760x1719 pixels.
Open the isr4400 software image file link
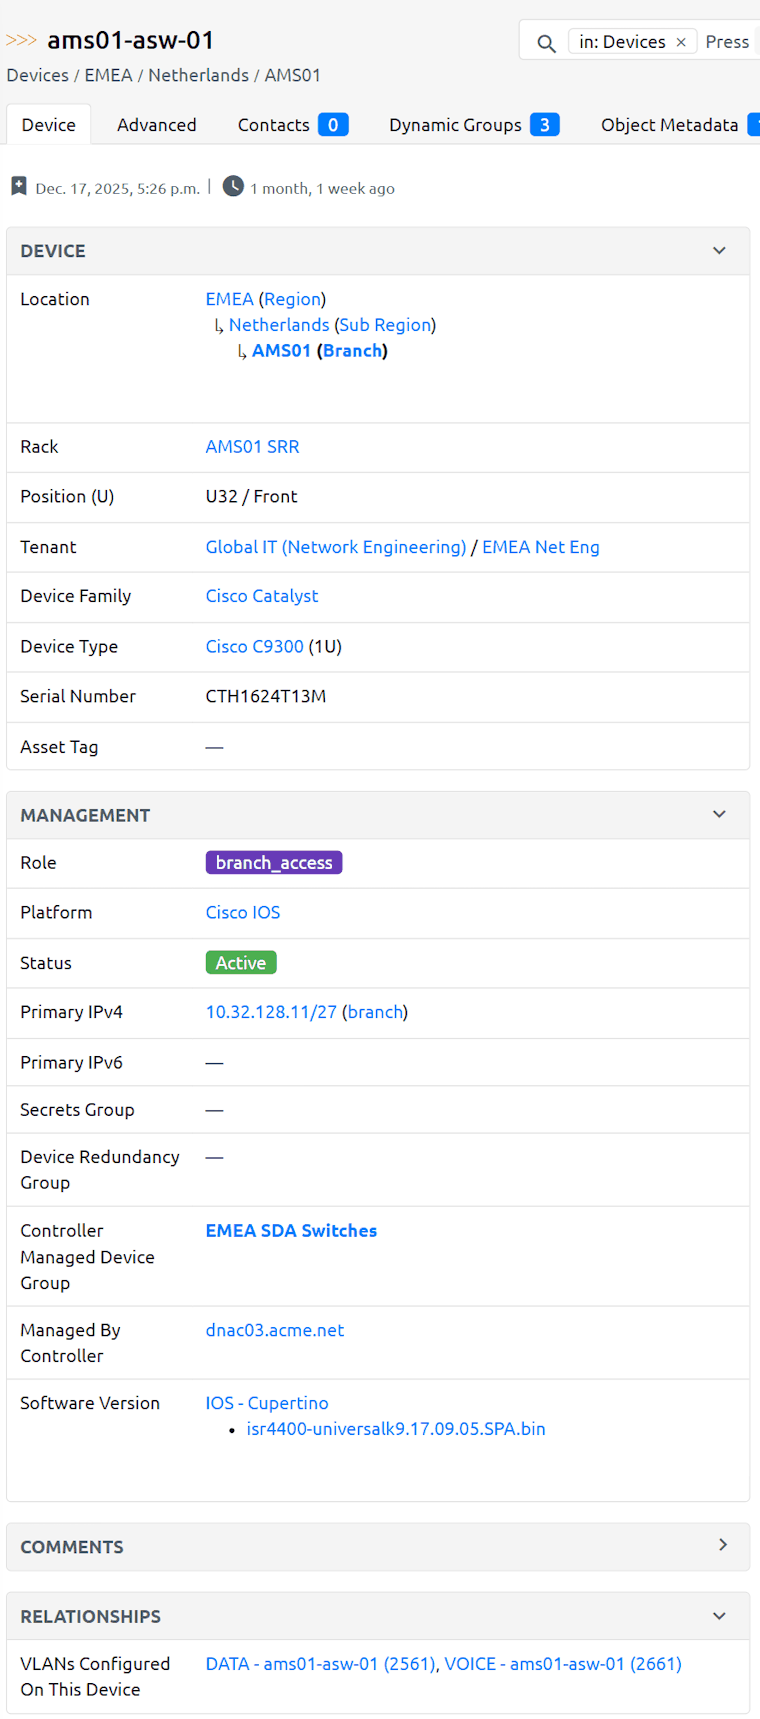click(x=396, y=1429)
